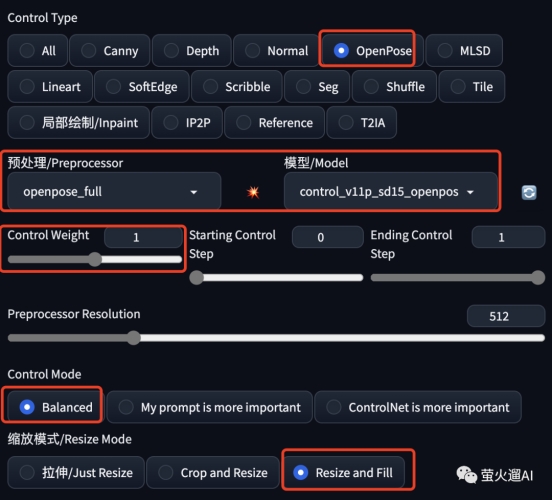The width and height of the screenshot is (552, 500).
Task: Open the Preprocessor openpose_full dropdown
Action: coord(114,192)
